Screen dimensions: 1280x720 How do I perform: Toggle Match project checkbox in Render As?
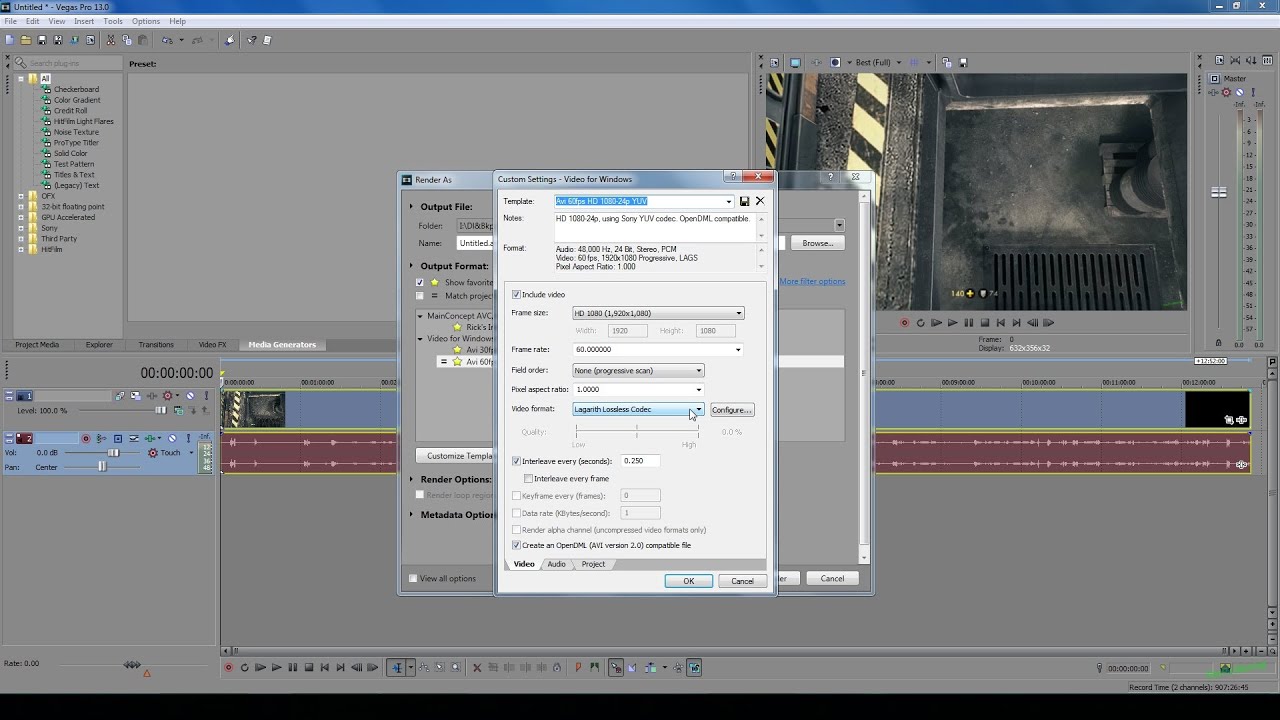420,296
